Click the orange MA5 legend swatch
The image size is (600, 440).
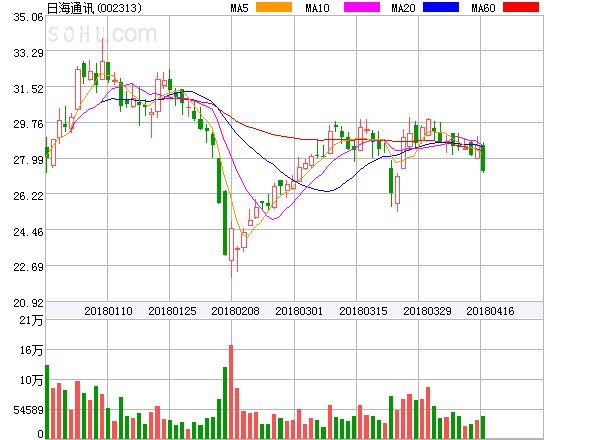(274, 7)
